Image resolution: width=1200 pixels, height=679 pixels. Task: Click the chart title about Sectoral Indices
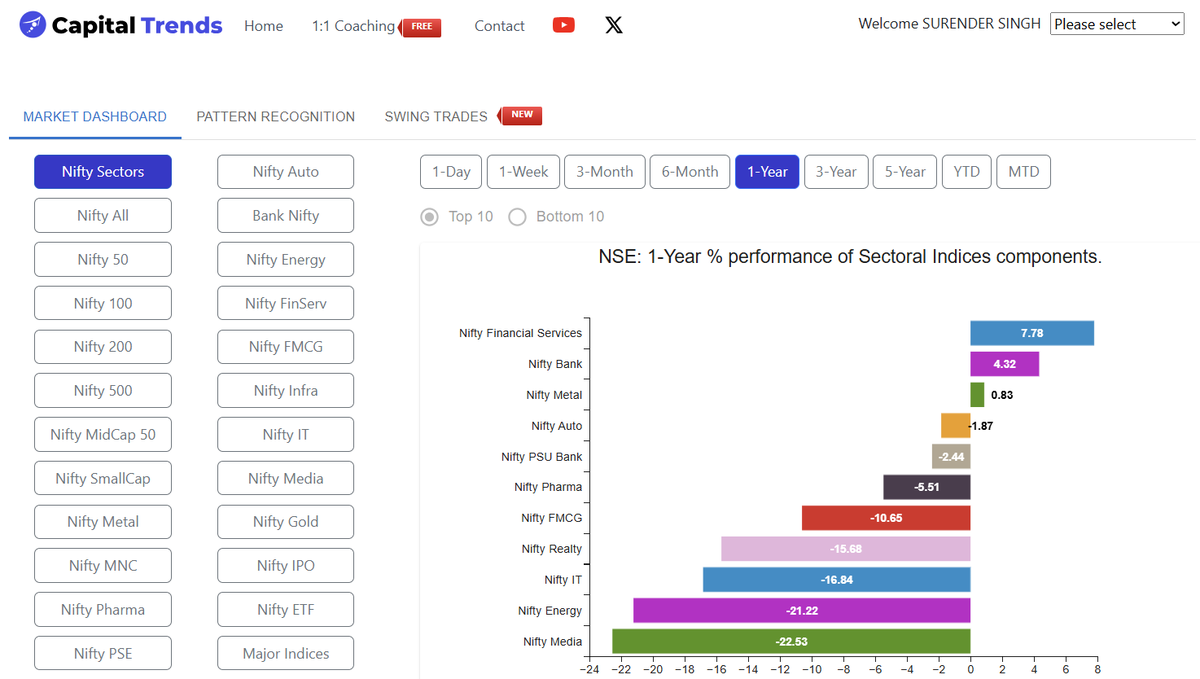click(850, 257)
